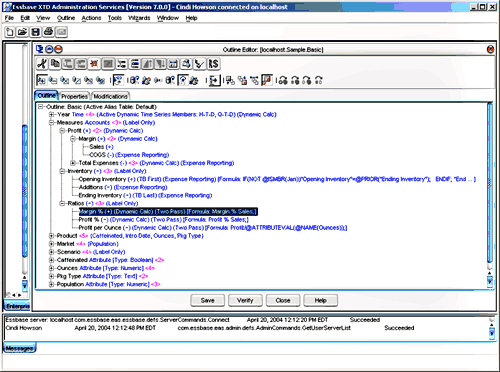Viewport: 500px width, 372px height.
Task: Click the icon right after the pressed red-arrow button
Action: [x=230, y=80]
